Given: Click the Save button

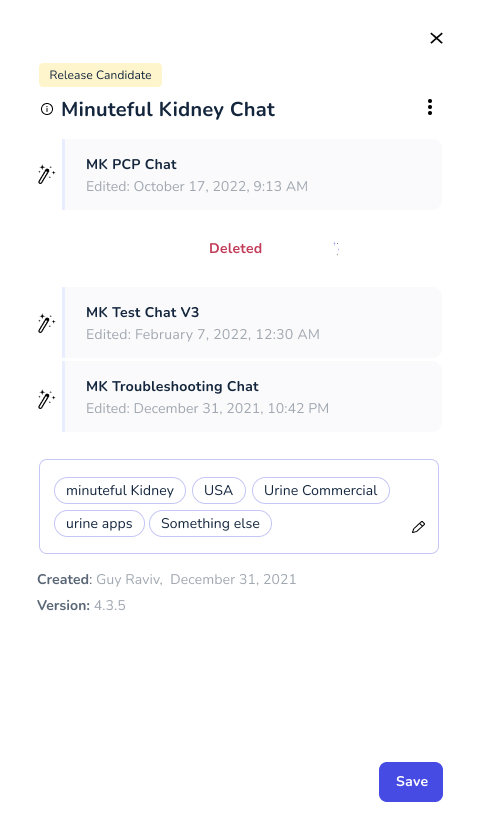Looking at the screenshot, I should [411, 781].
